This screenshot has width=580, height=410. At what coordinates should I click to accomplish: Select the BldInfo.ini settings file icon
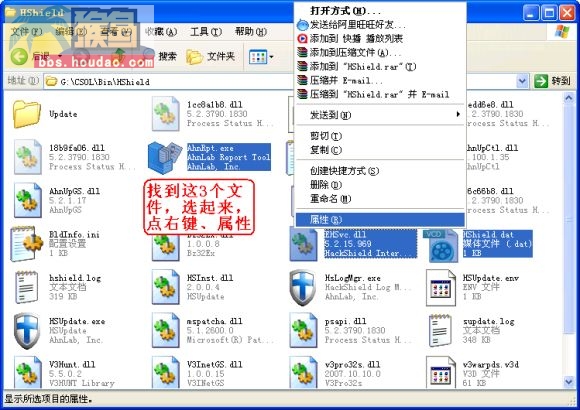(x=27, y=243)
